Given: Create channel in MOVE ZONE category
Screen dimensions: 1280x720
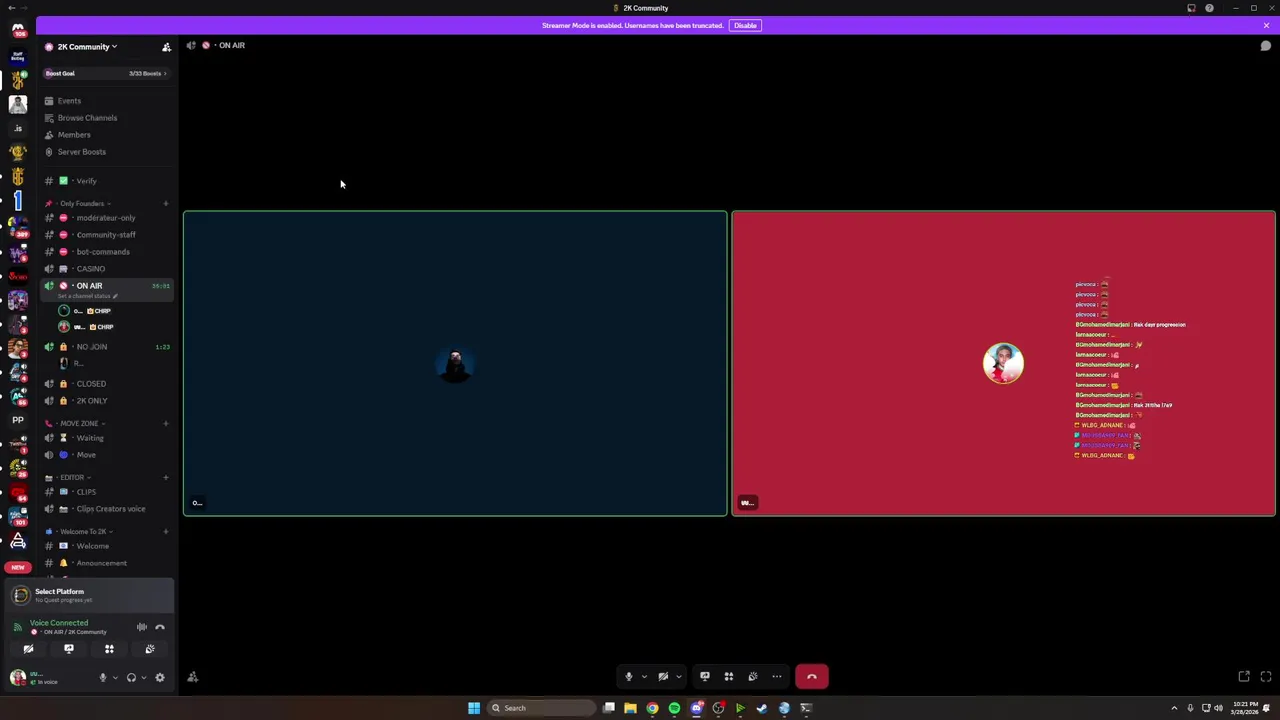Looking at the screenshot, I should (x=166, y=424).
